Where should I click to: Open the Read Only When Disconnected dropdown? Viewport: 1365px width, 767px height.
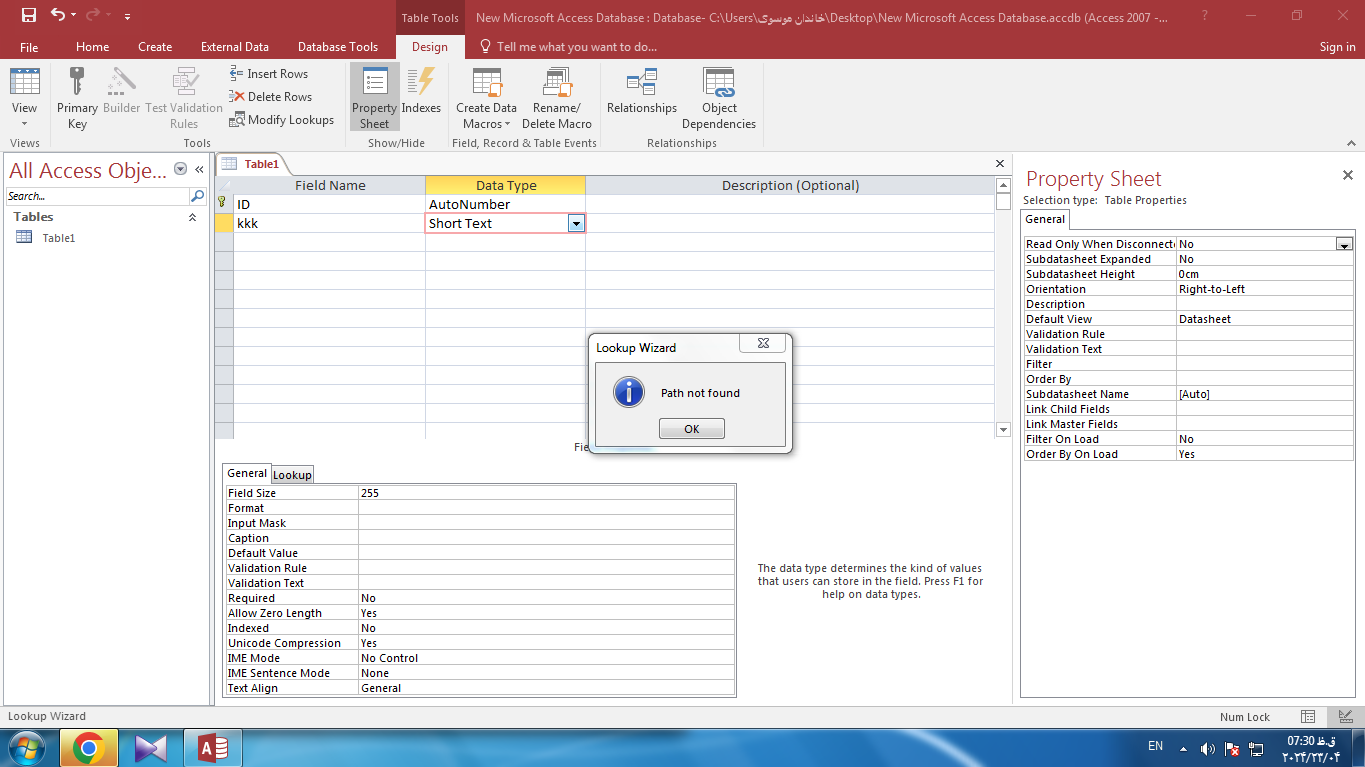[1344, 244]
